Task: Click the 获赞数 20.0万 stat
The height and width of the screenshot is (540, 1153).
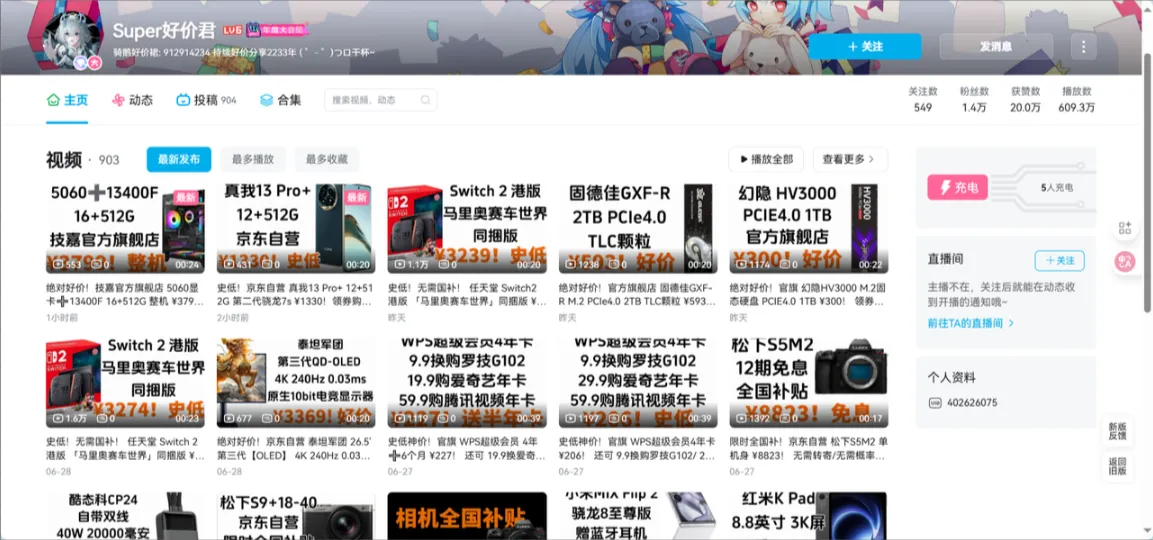Action: [1025, 99]
